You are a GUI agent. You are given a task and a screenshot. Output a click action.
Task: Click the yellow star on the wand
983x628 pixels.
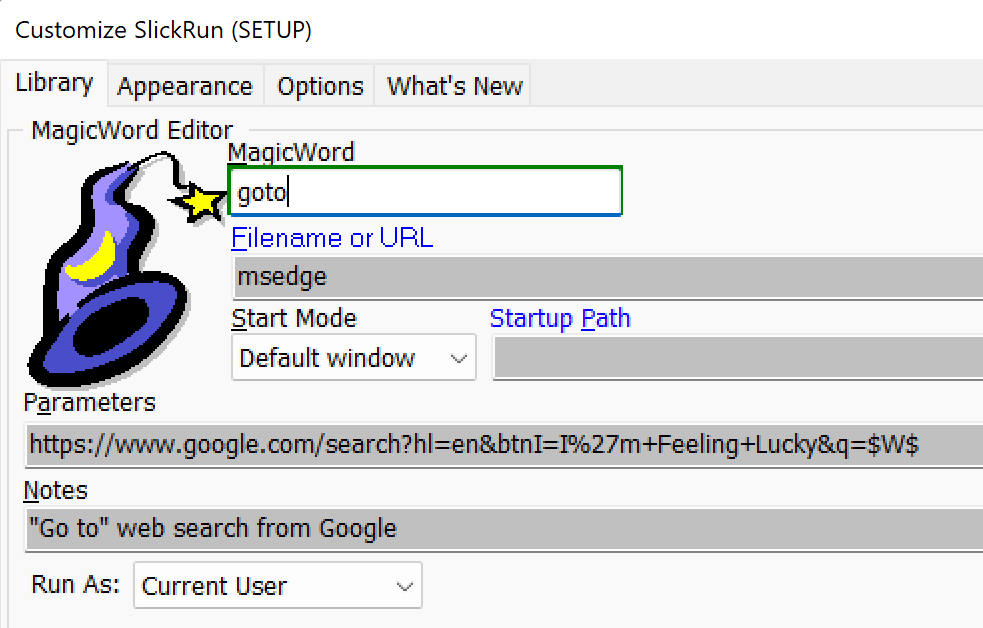point(203,203)
